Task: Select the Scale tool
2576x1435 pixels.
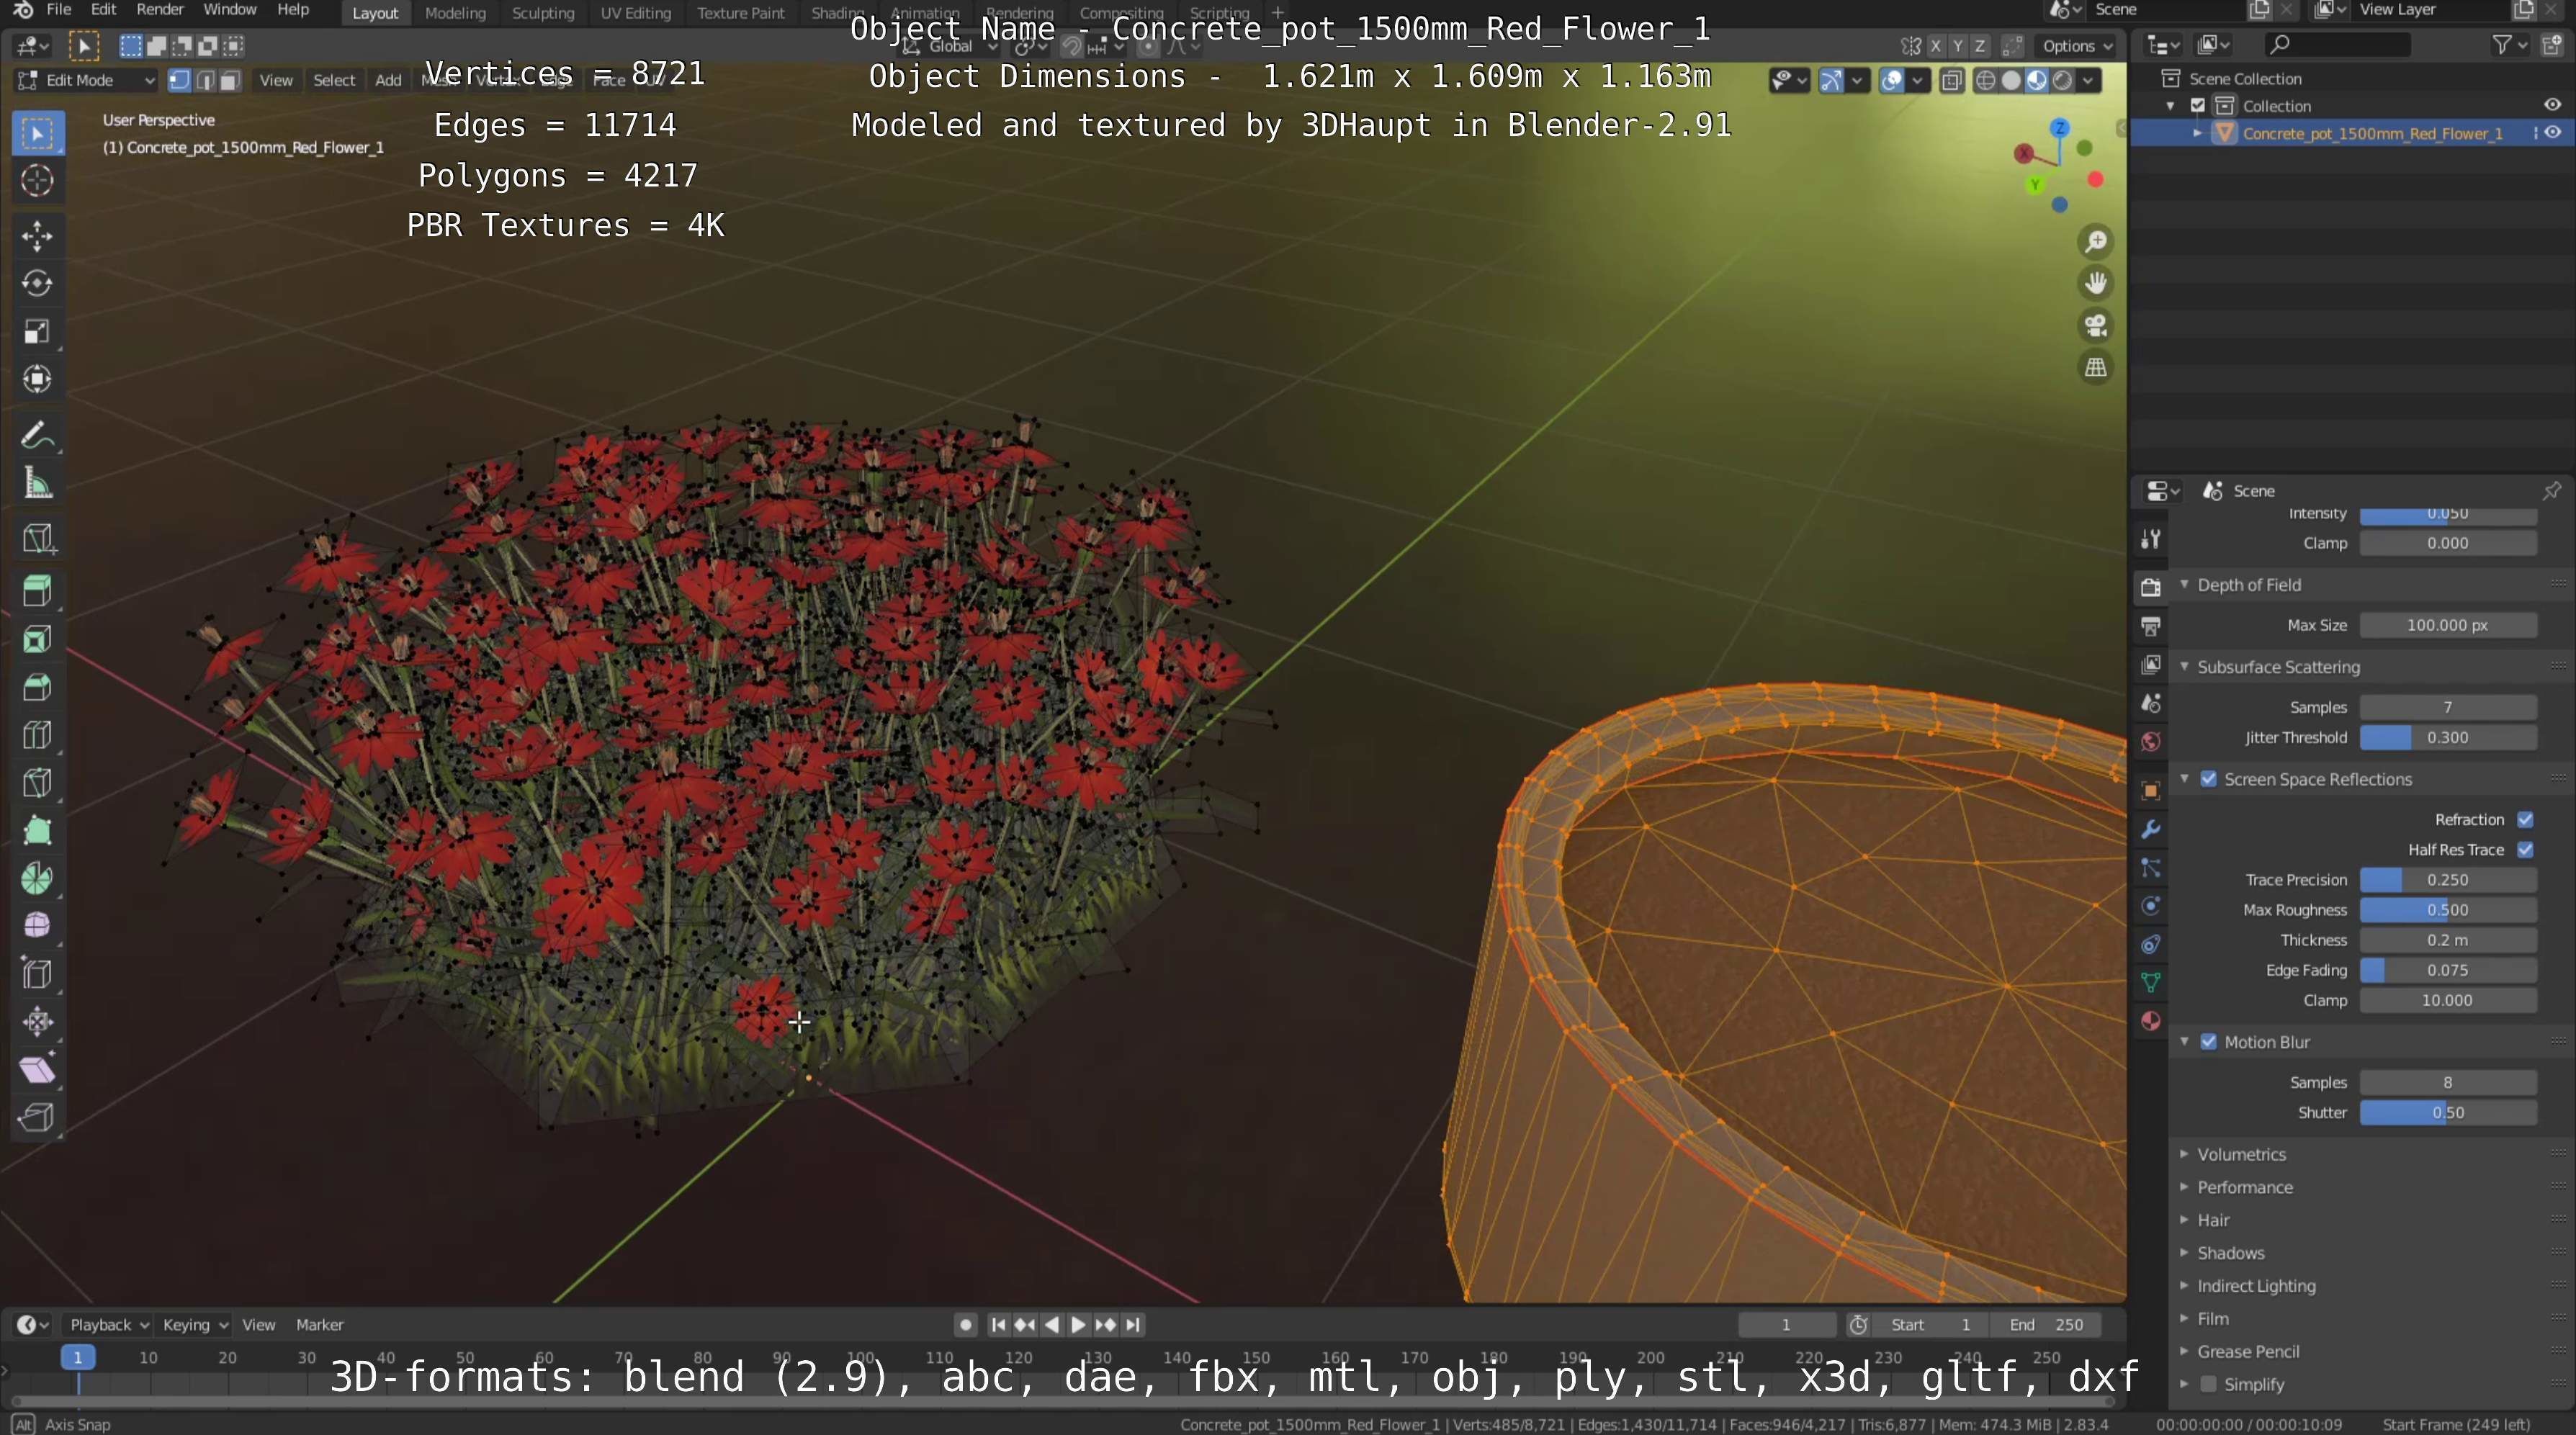Action: [x=38, y=331]
